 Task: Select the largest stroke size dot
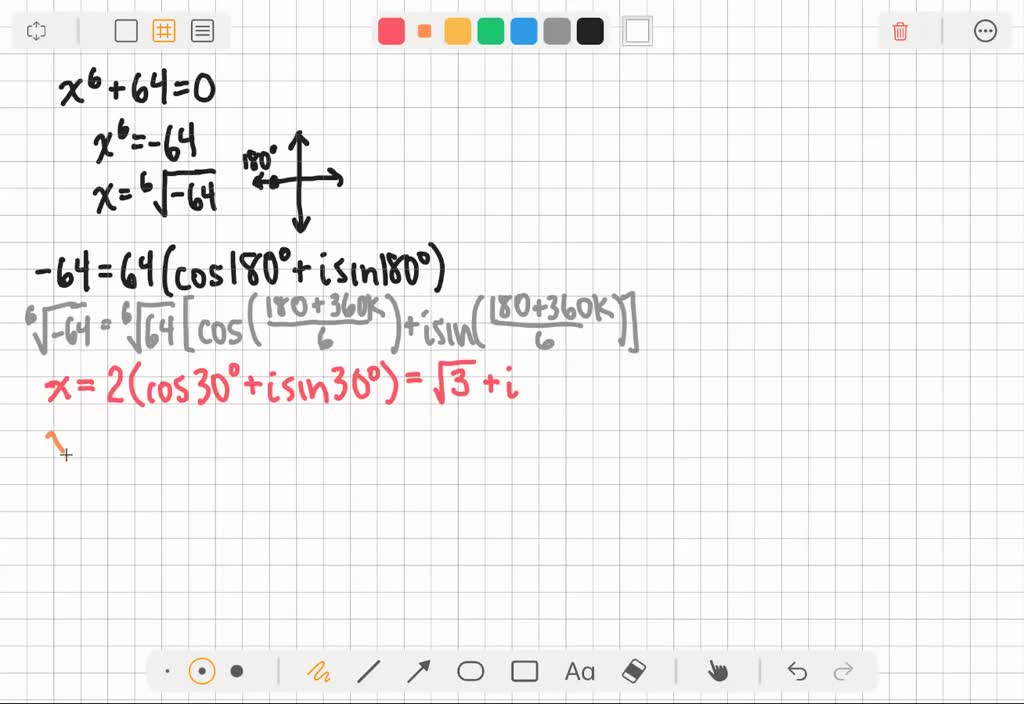pos(237,671)
